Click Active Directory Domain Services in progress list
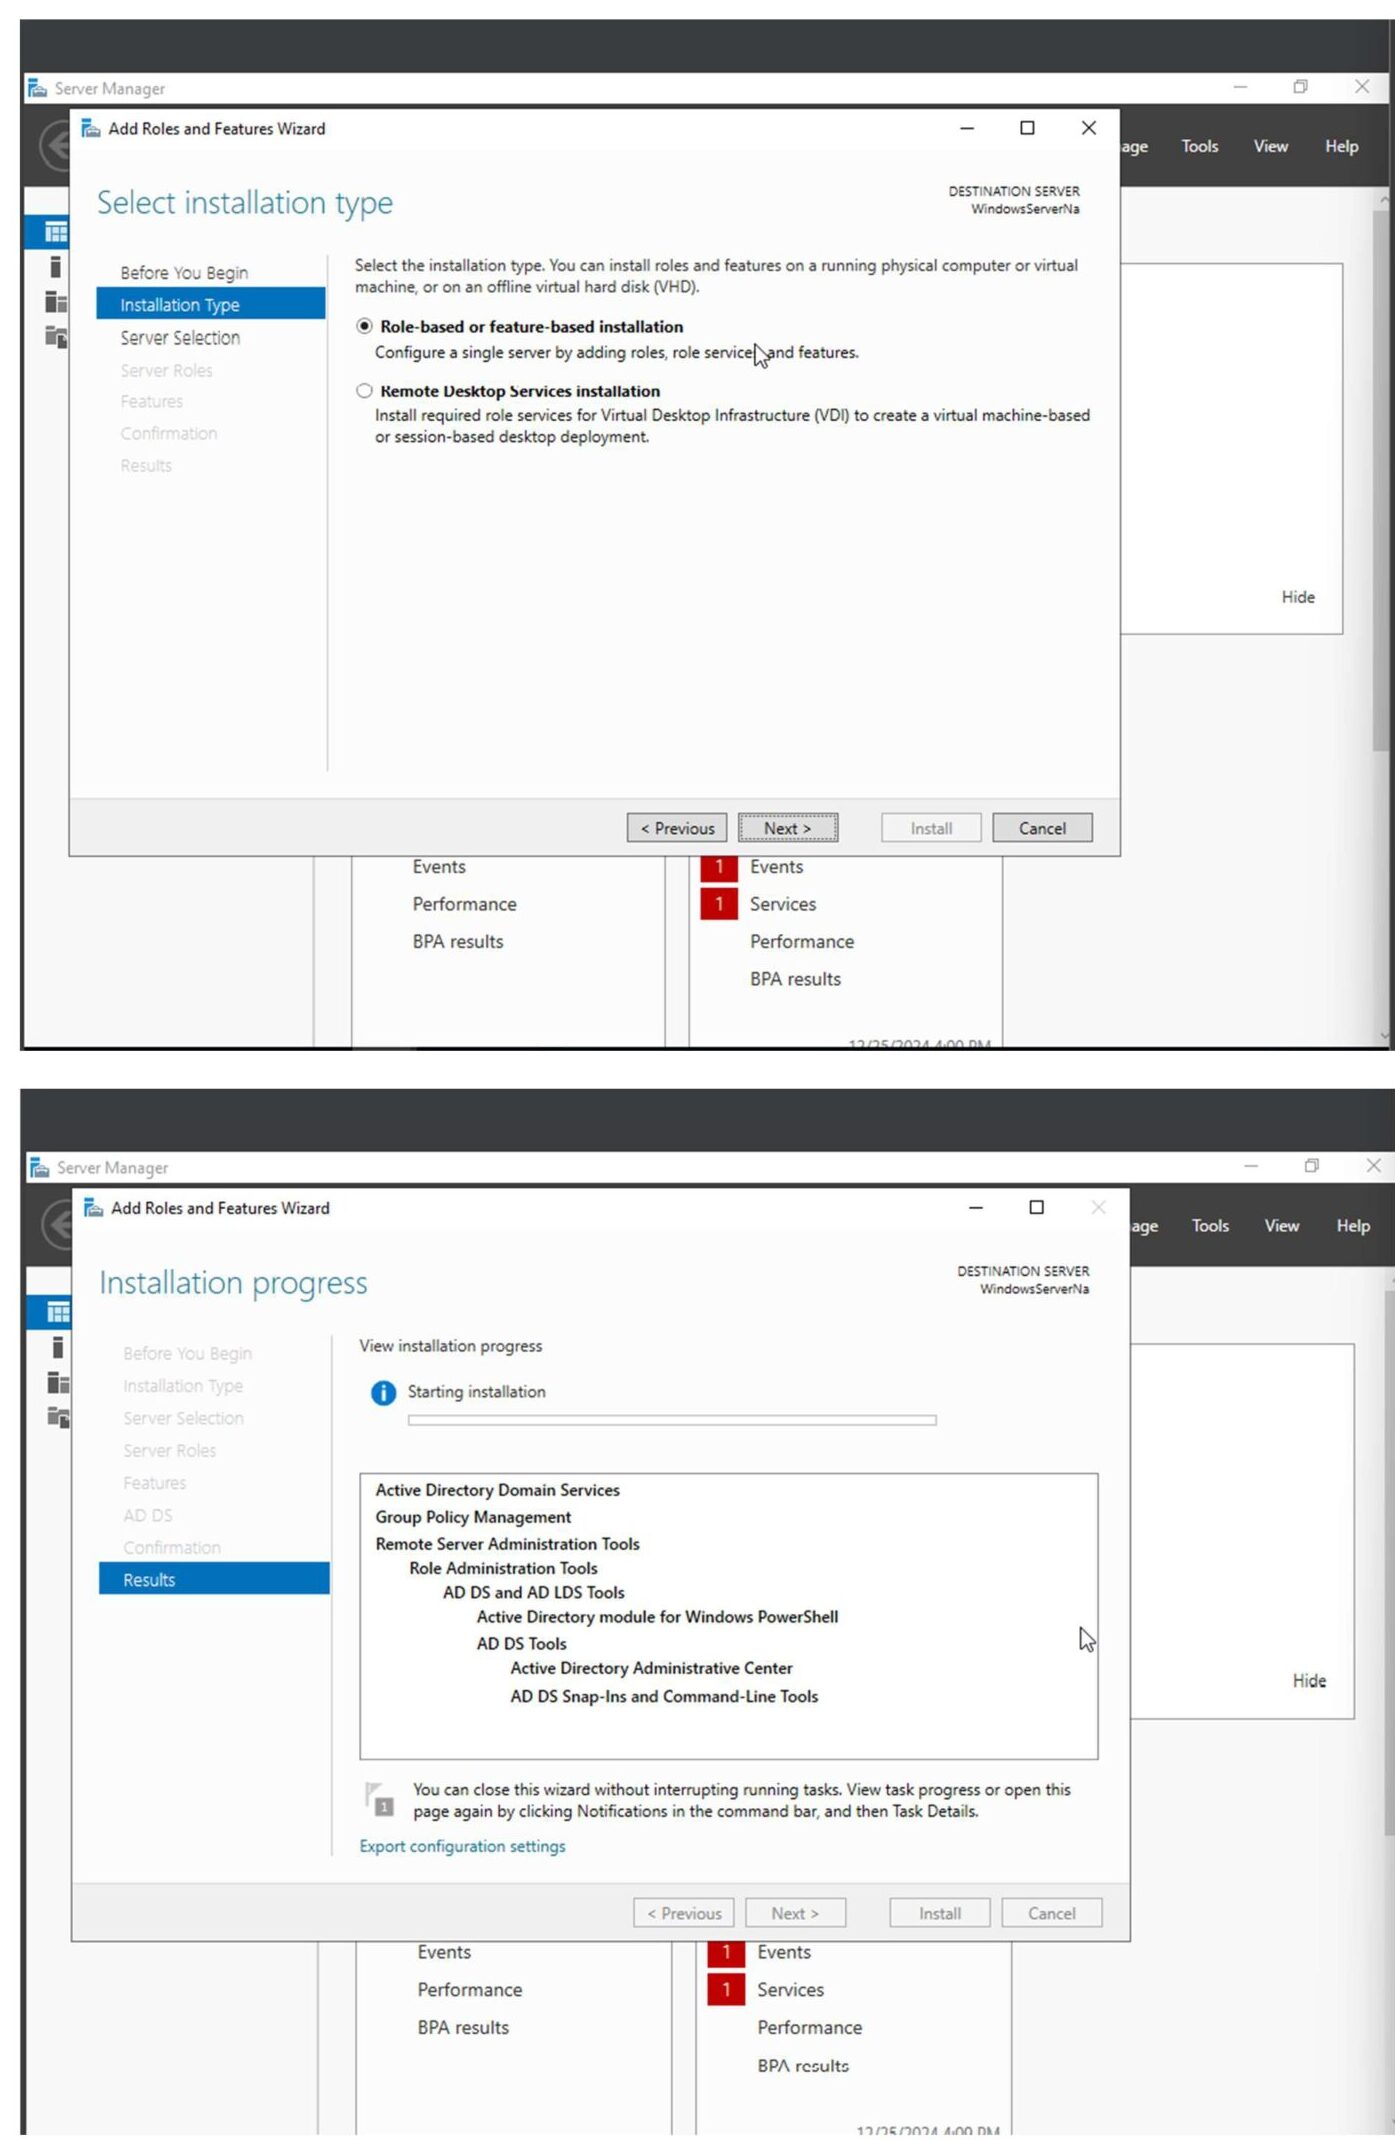1395x2142 pixels. point(497,1490)
